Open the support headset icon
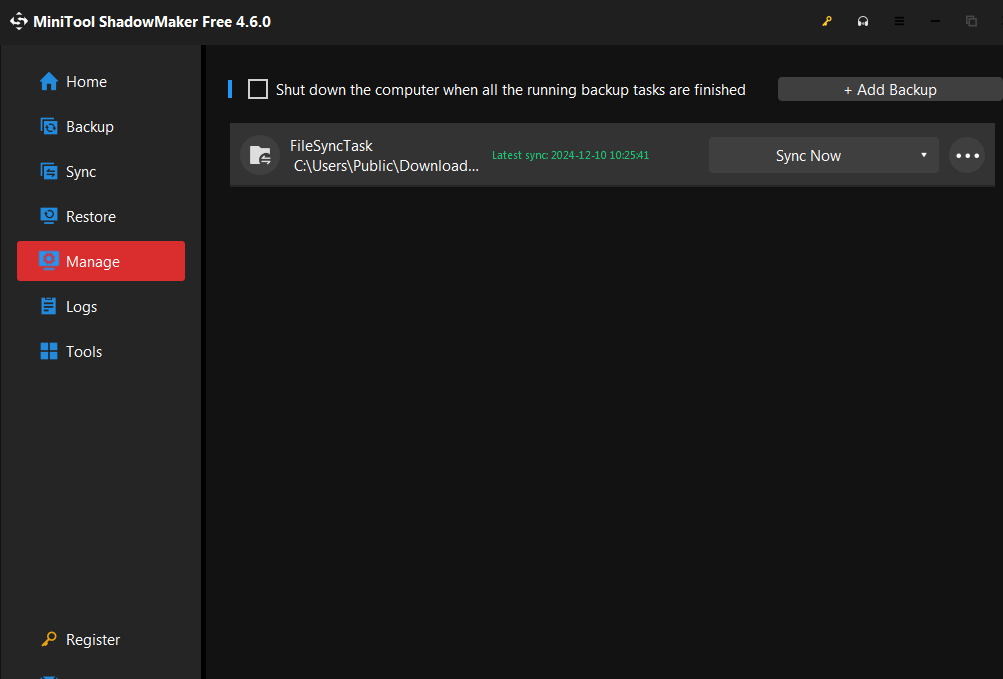1003x679 pixels. [863, 21]
